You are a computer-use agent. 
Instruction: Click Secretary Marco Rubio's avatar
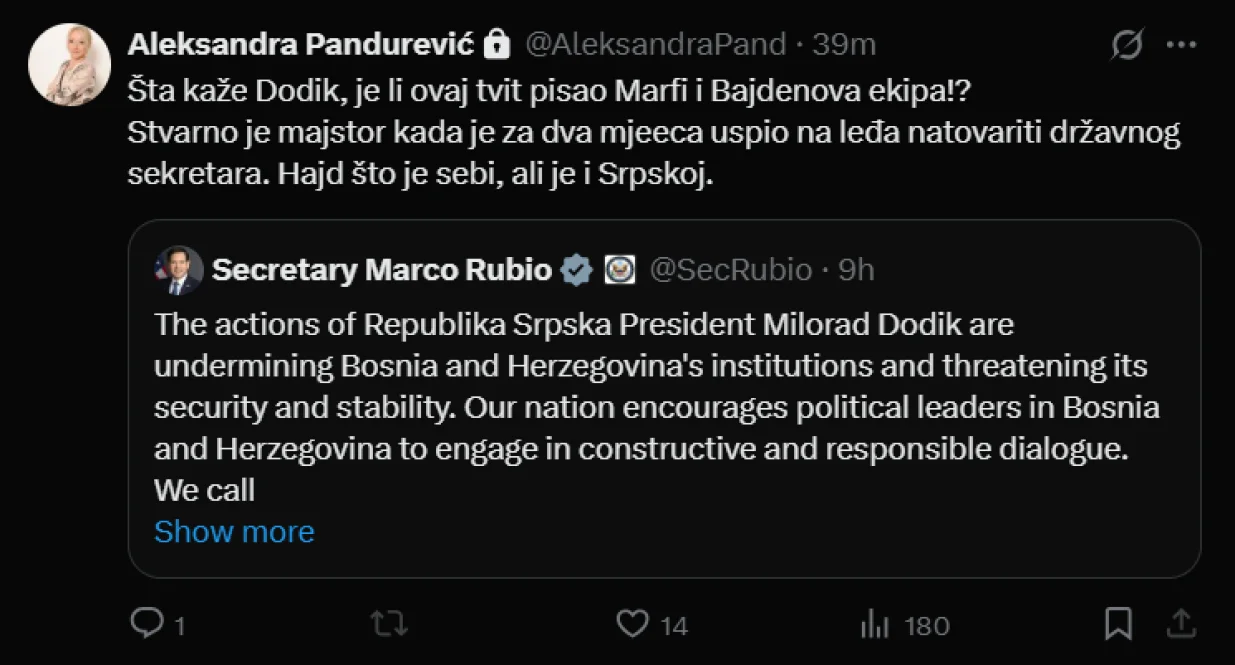180,268
